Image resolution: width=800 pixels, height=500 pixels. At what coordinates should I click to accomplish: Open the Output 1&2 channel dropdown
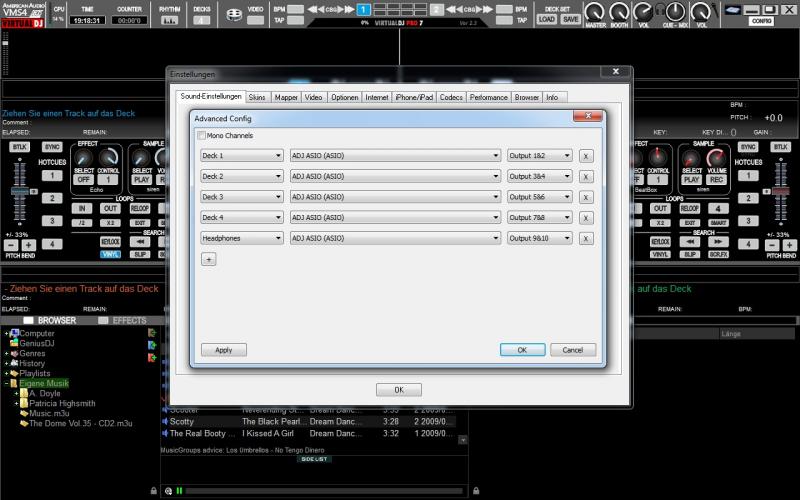(x=540, y=156)
